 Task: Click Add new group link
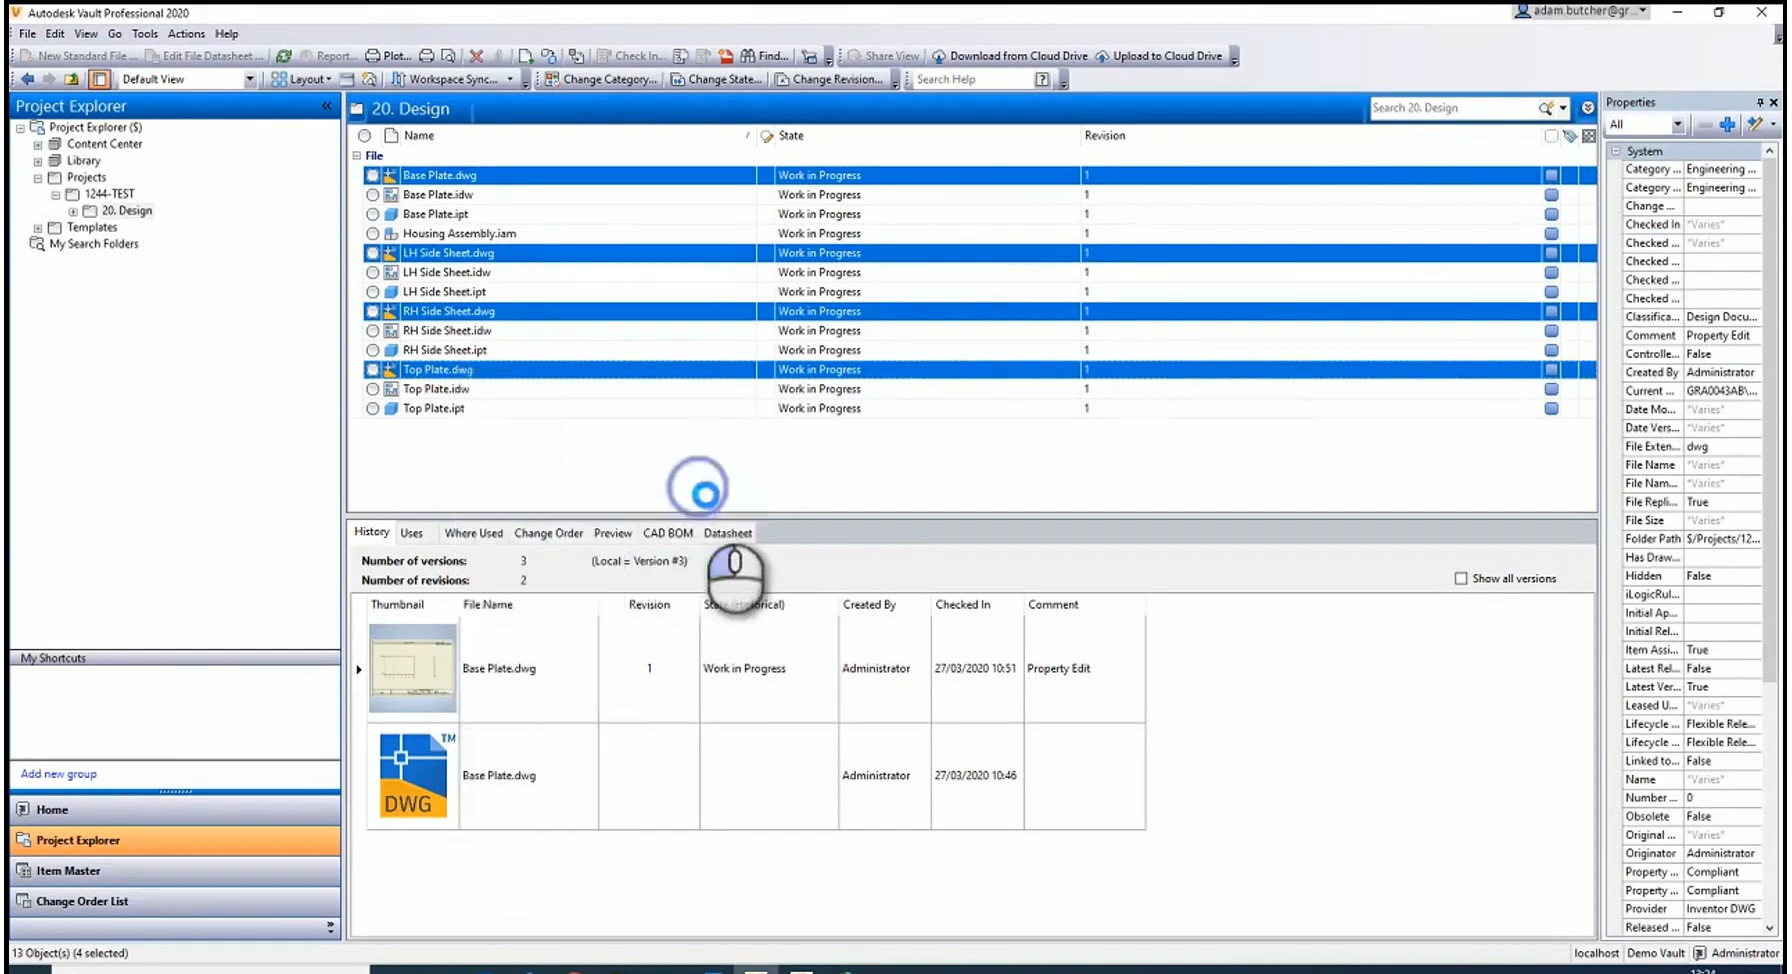coord(59,774)
